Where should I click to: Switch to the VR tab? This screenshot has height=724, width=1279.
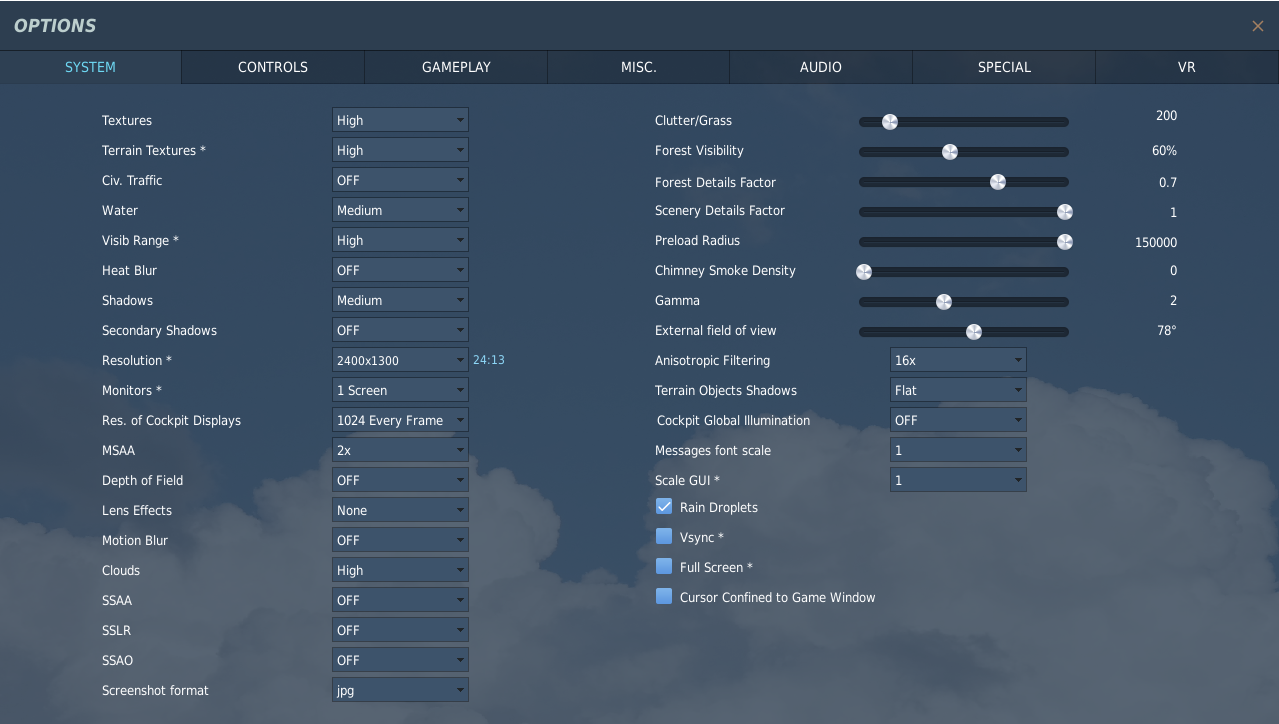(x=1187, y=67)
